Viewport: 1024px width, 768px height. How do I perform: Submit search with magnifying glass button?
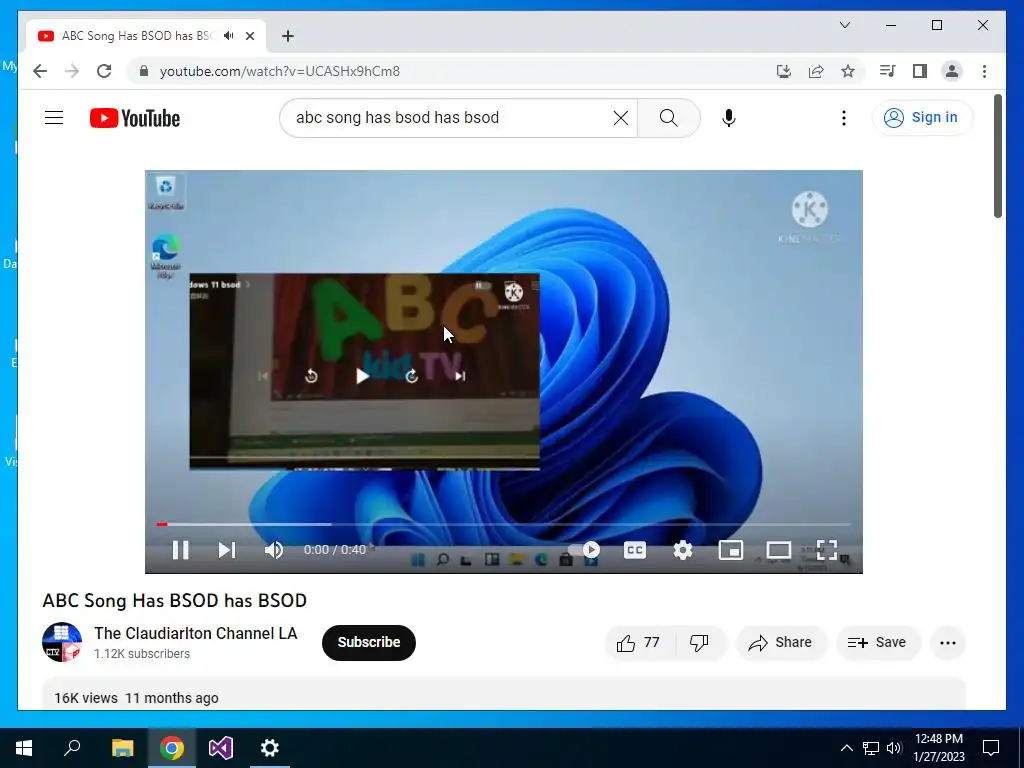[x=668, y=118]
